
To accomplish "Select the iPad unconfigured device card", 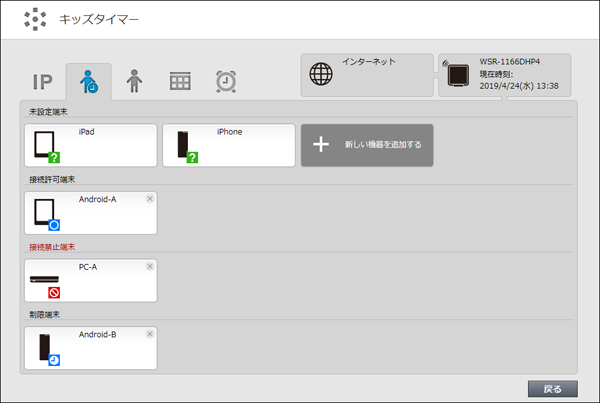I will 91,145.
